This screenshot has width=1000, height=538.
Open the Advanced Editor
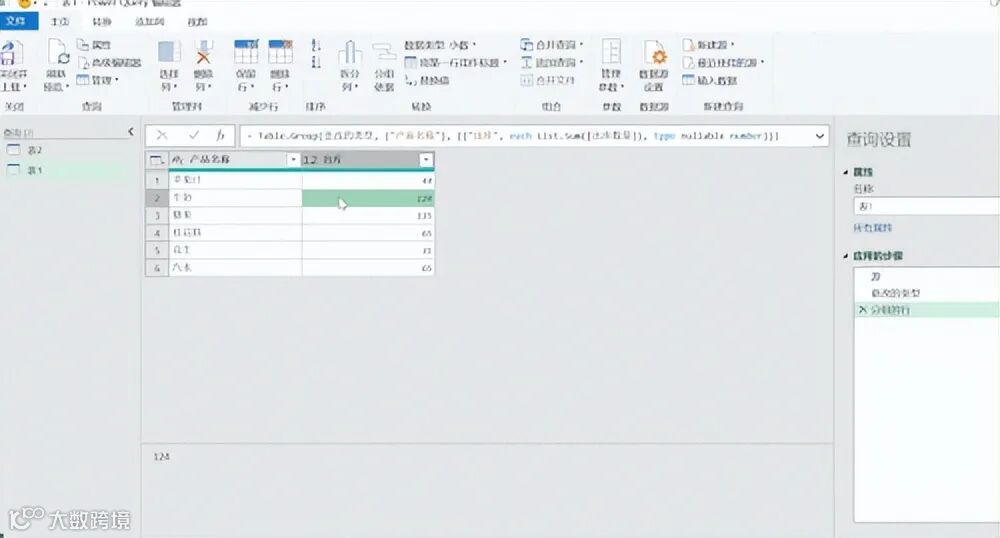click(x=109, y=62)
